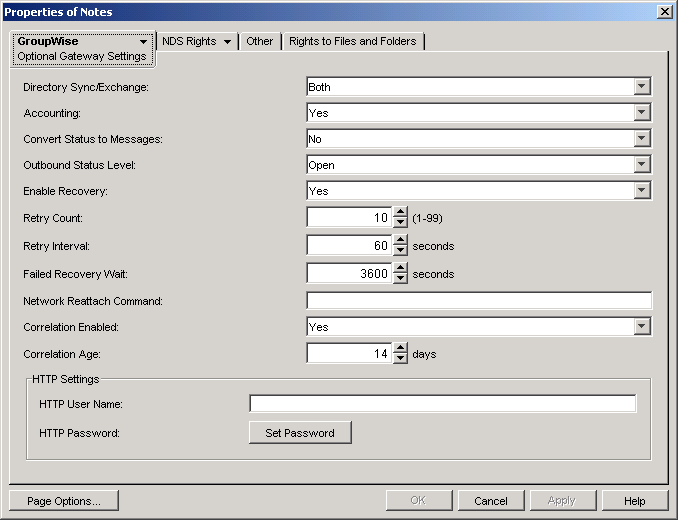Screen dimensions: 678x520
Task: Increase the Retry Count value
Action: pos(400,212)
